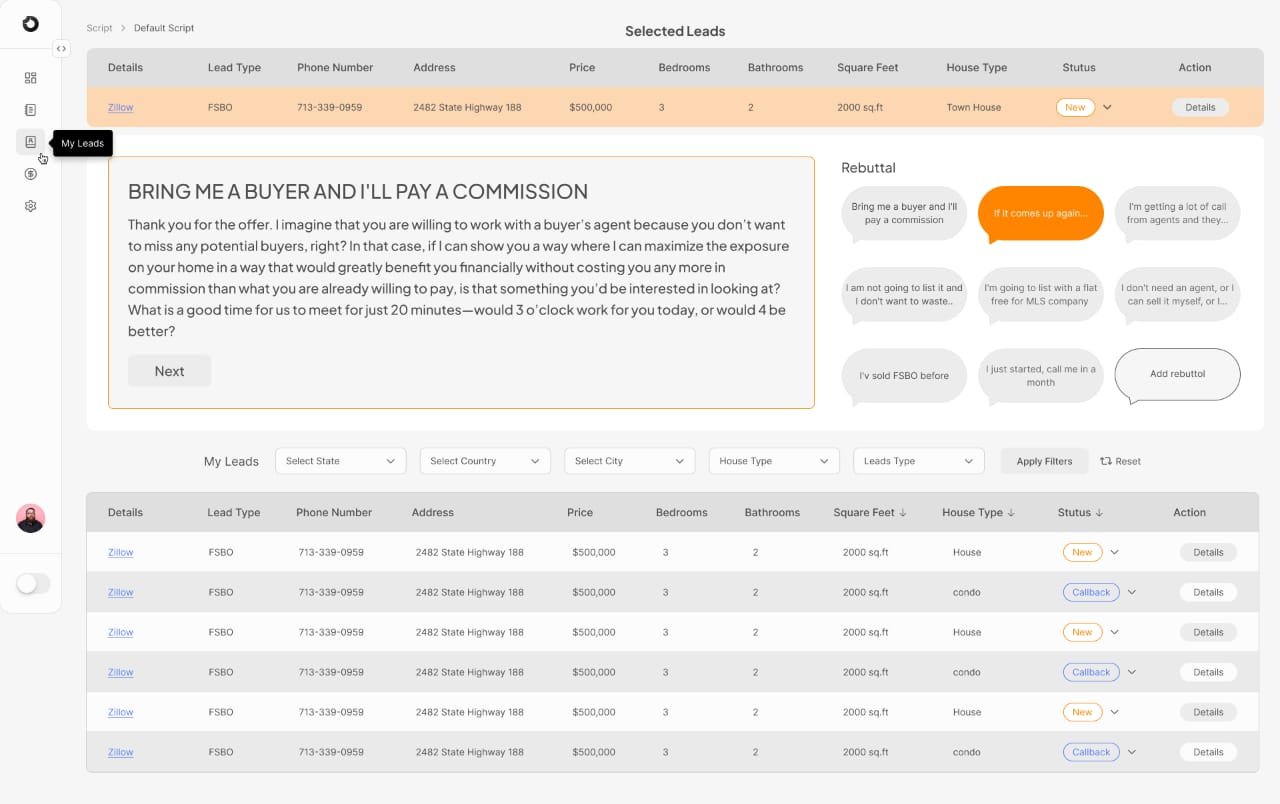Viewport: 1280px width, 804px height.
Task: Open the Leads Type filter dropdown
Action: (x=918, y=461)
